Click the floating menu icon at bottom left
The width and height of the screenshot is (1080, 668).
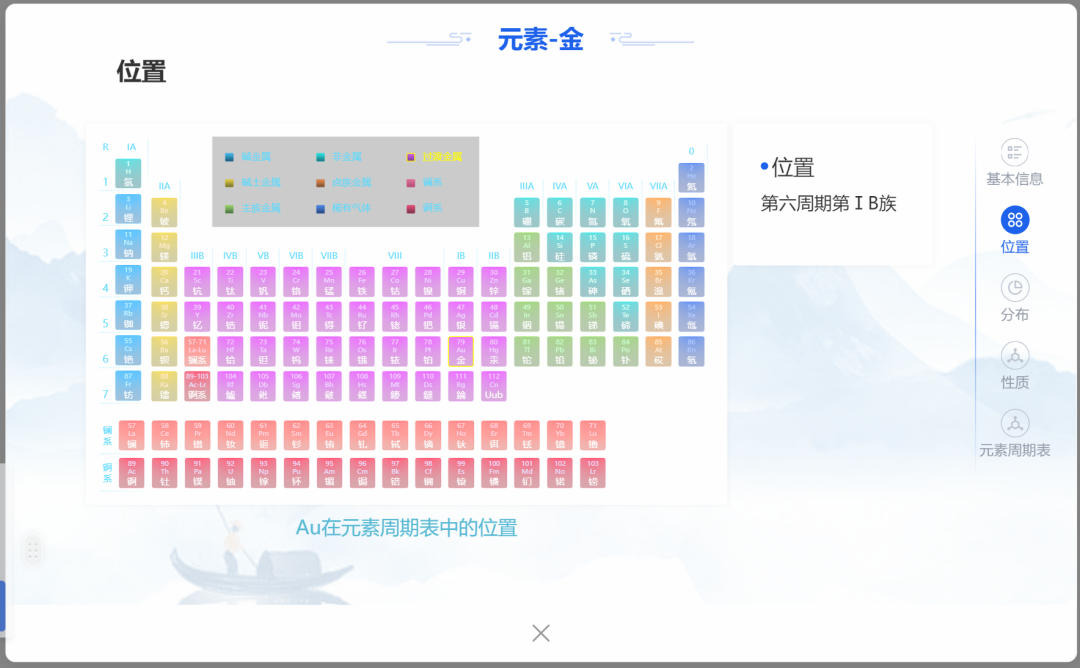tap(32, 551)
